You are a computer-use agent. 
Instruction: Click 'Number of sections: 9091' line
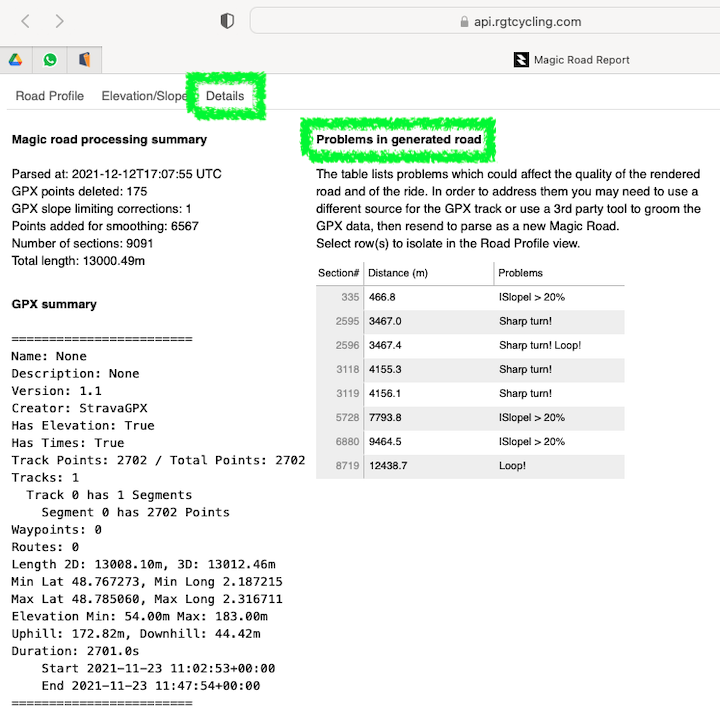point(82,244)
